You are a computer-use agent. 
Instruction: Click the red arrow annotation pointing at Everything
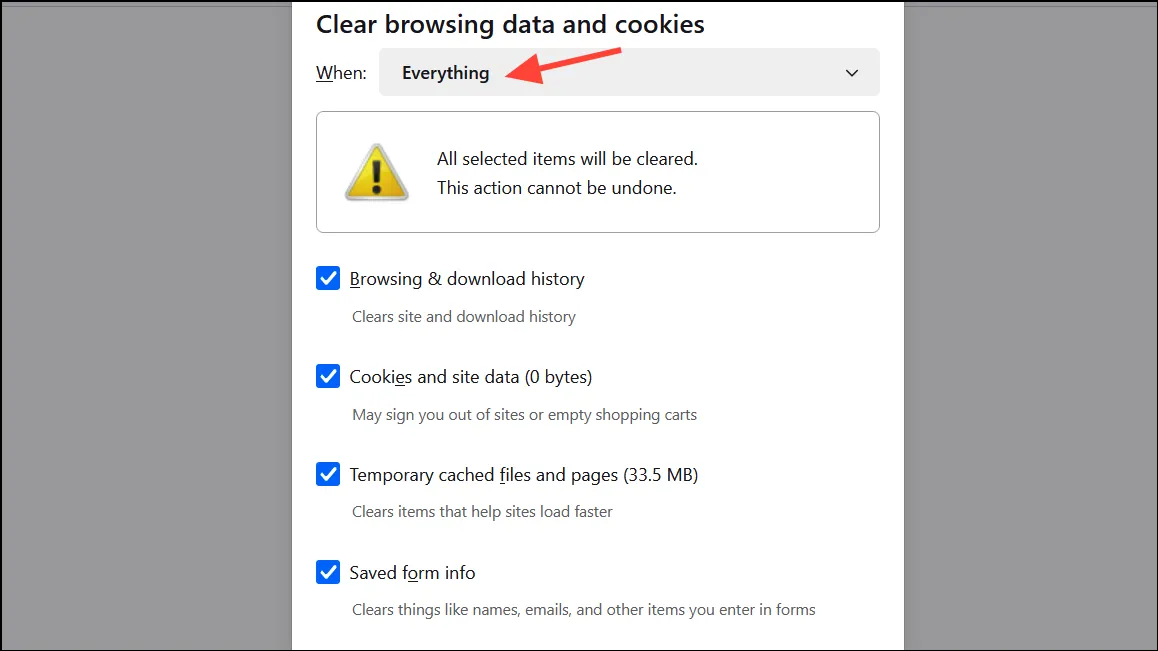pyautogui.click(x=563, y=65)
